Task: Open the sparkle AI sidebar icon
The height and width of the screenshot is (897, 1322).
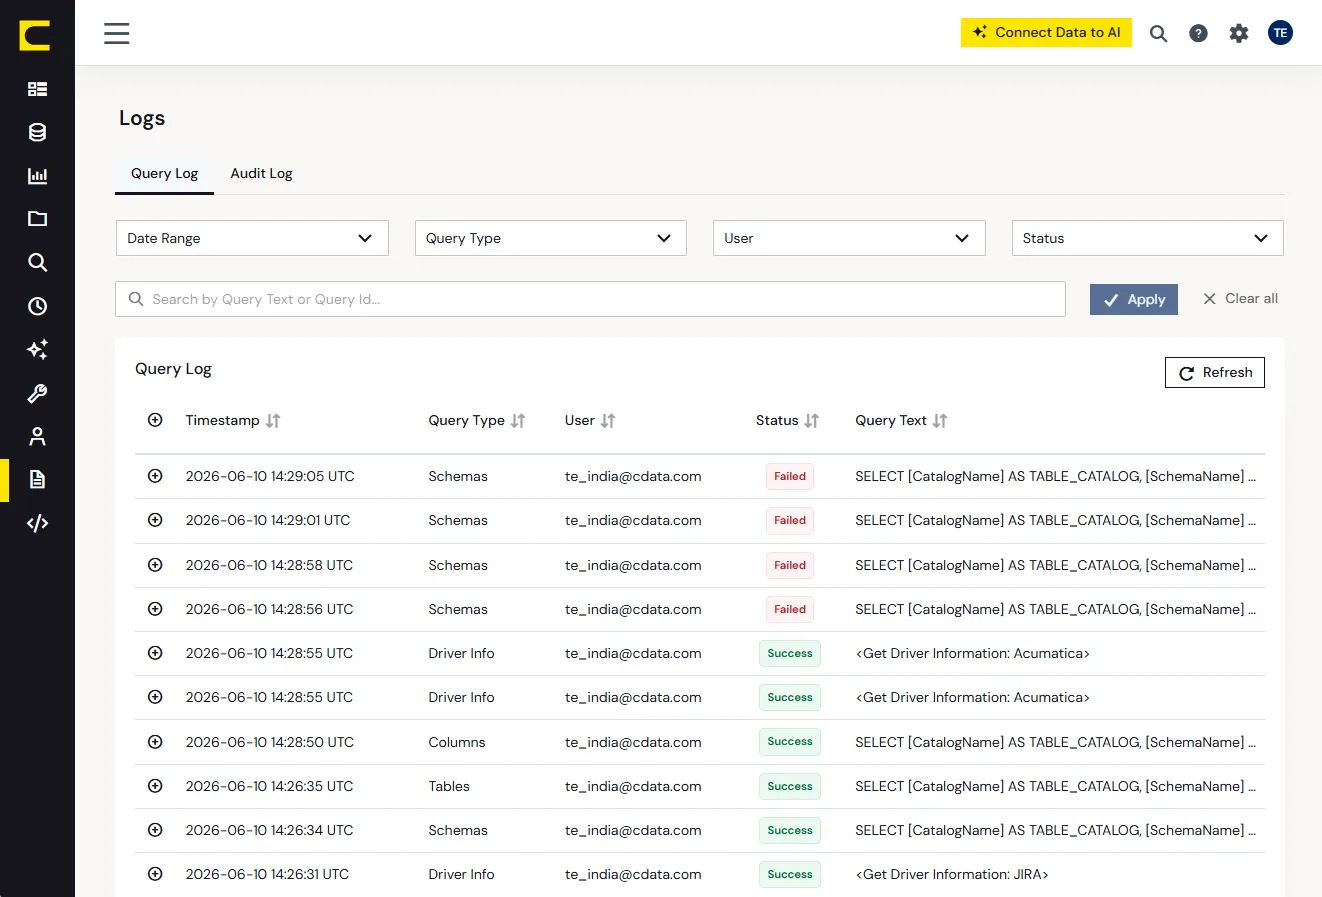Action: (x=37, y=349)
